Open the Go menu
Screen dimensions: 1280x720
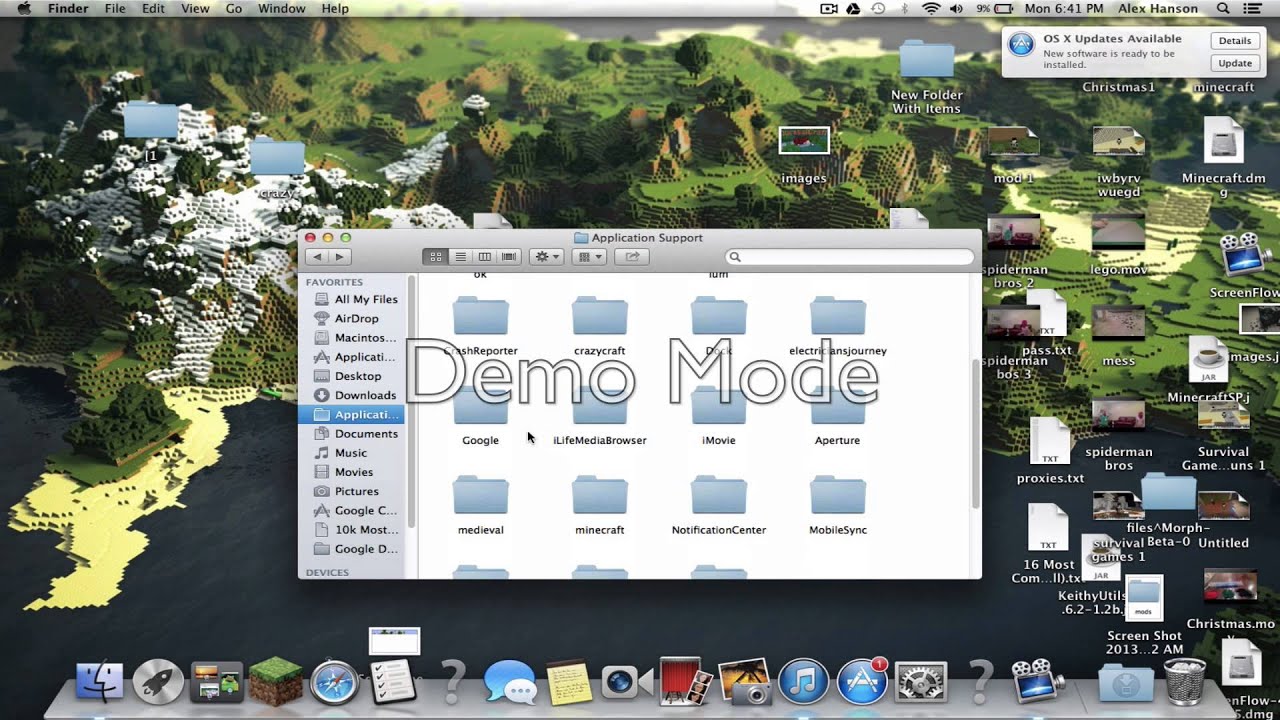click(x=234, y=9)
